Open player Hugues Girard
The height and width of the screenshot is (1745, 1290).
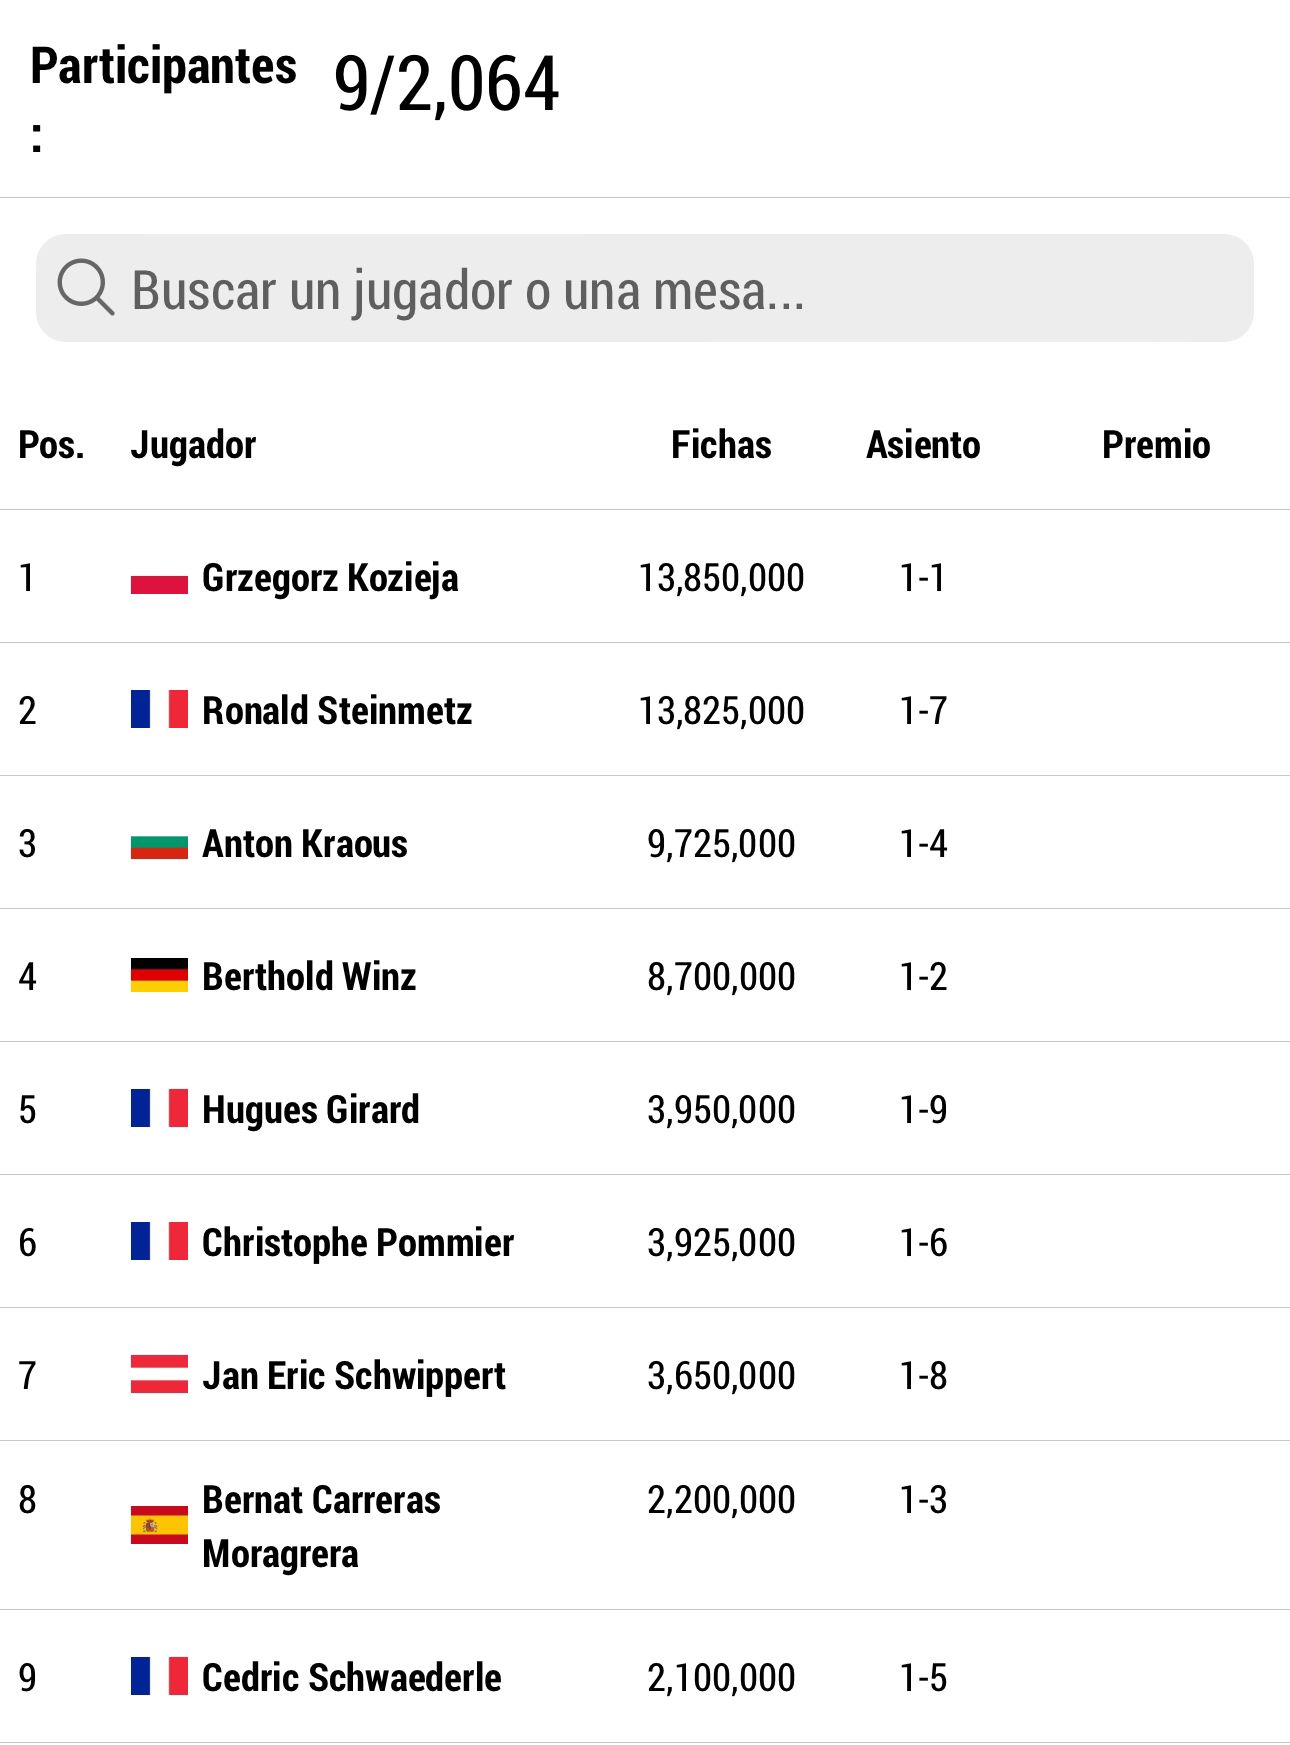(x=311, y=1110)
